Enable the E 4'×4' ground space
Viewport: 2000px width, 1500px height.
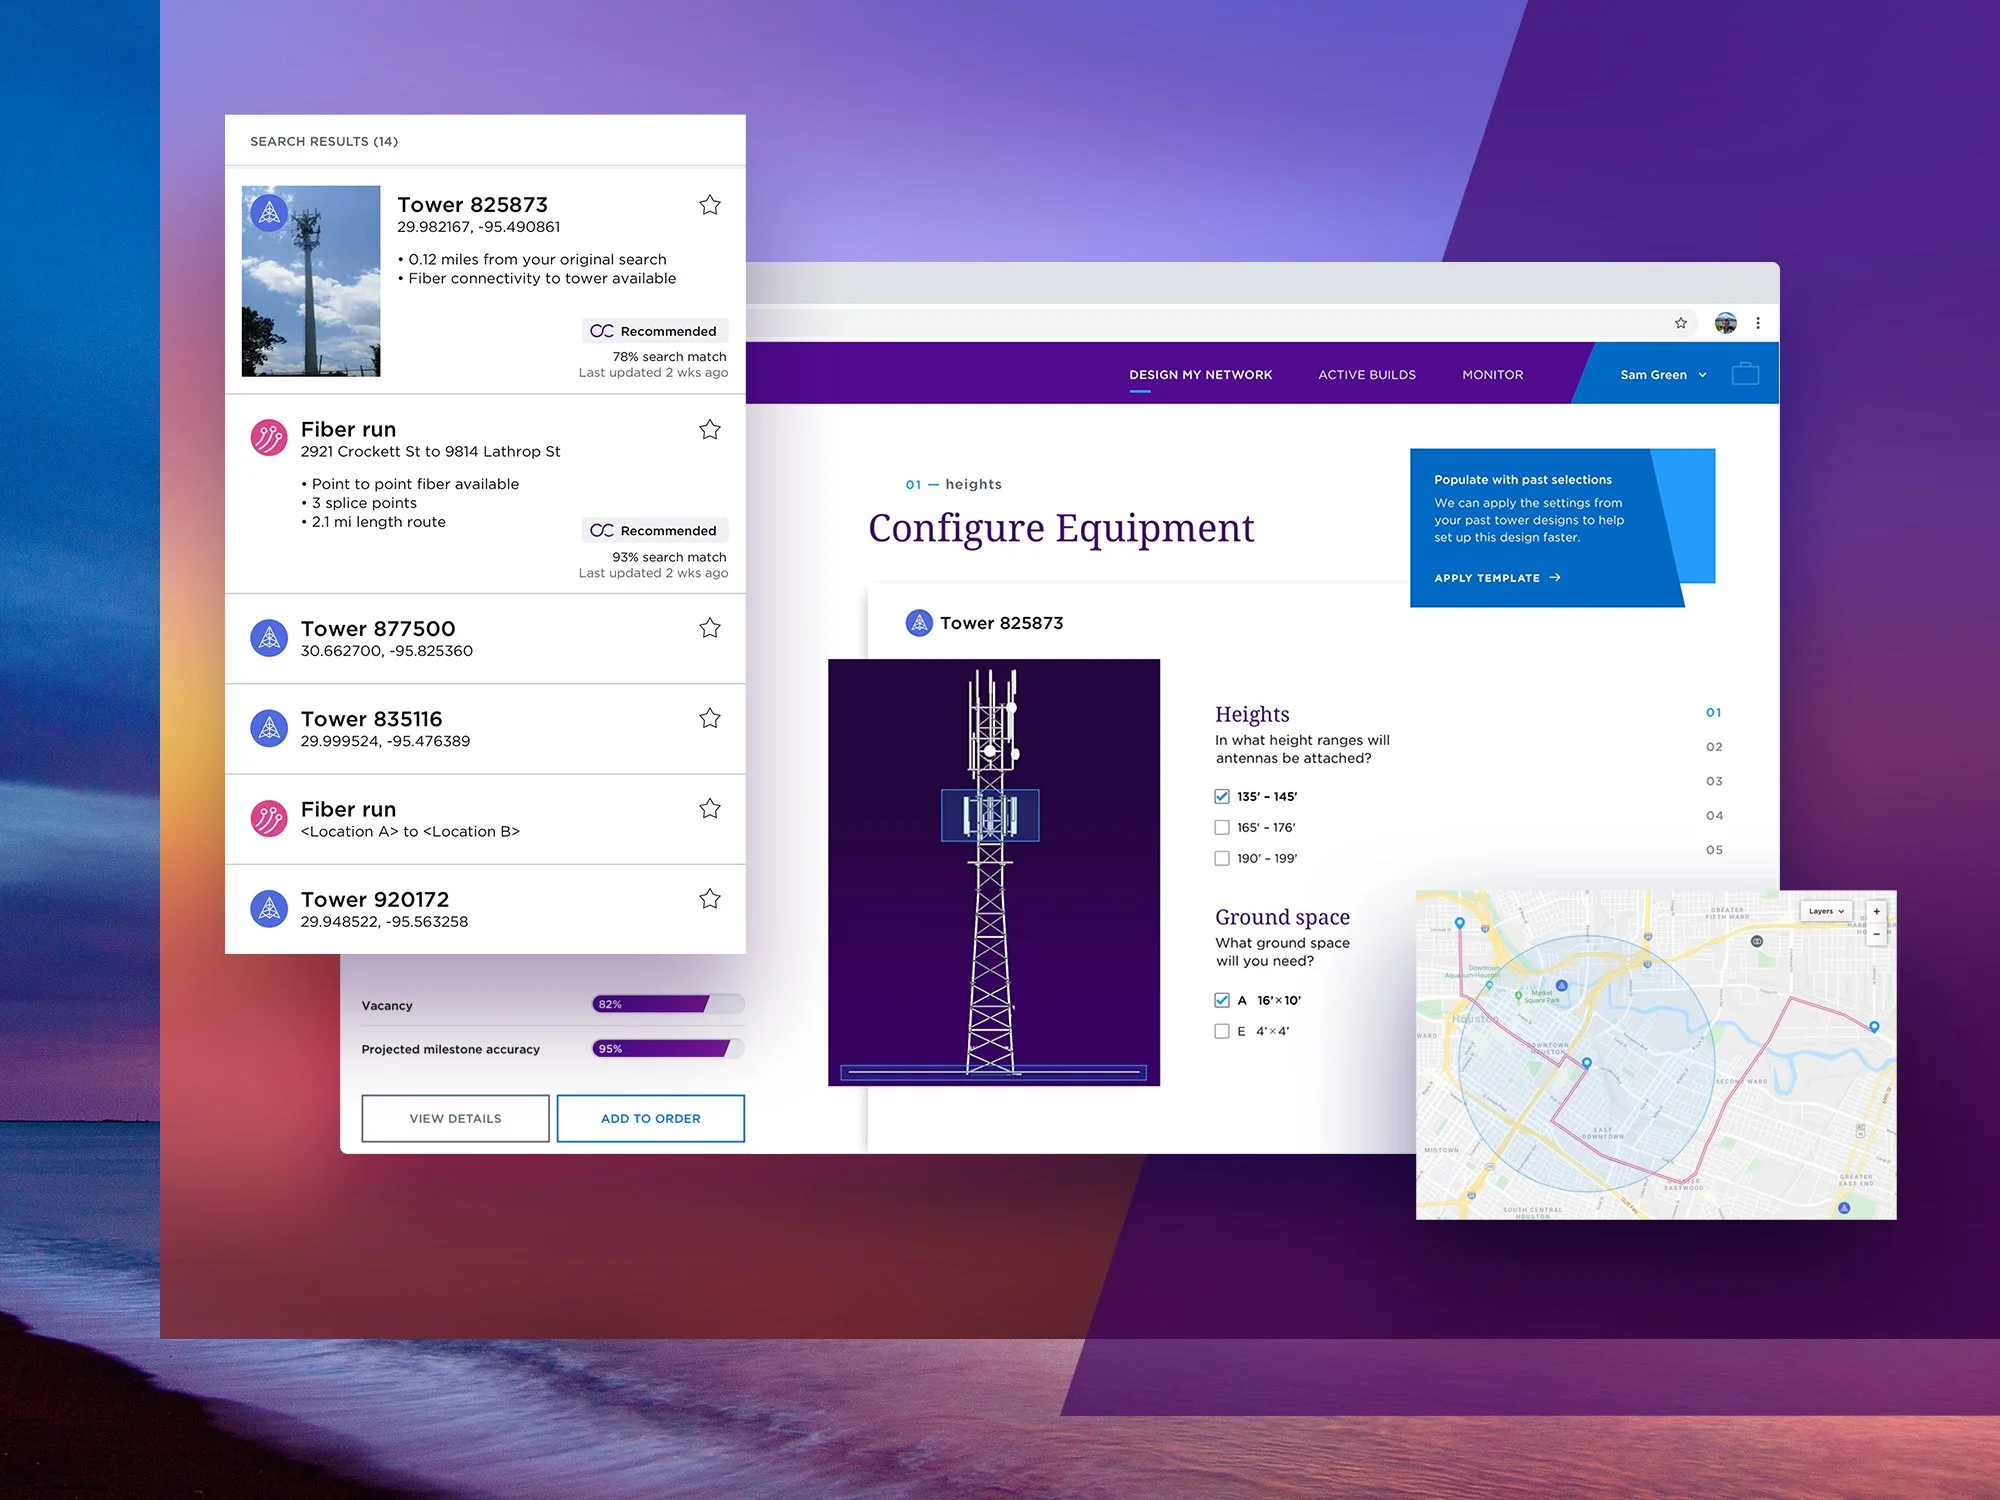1222,1031
